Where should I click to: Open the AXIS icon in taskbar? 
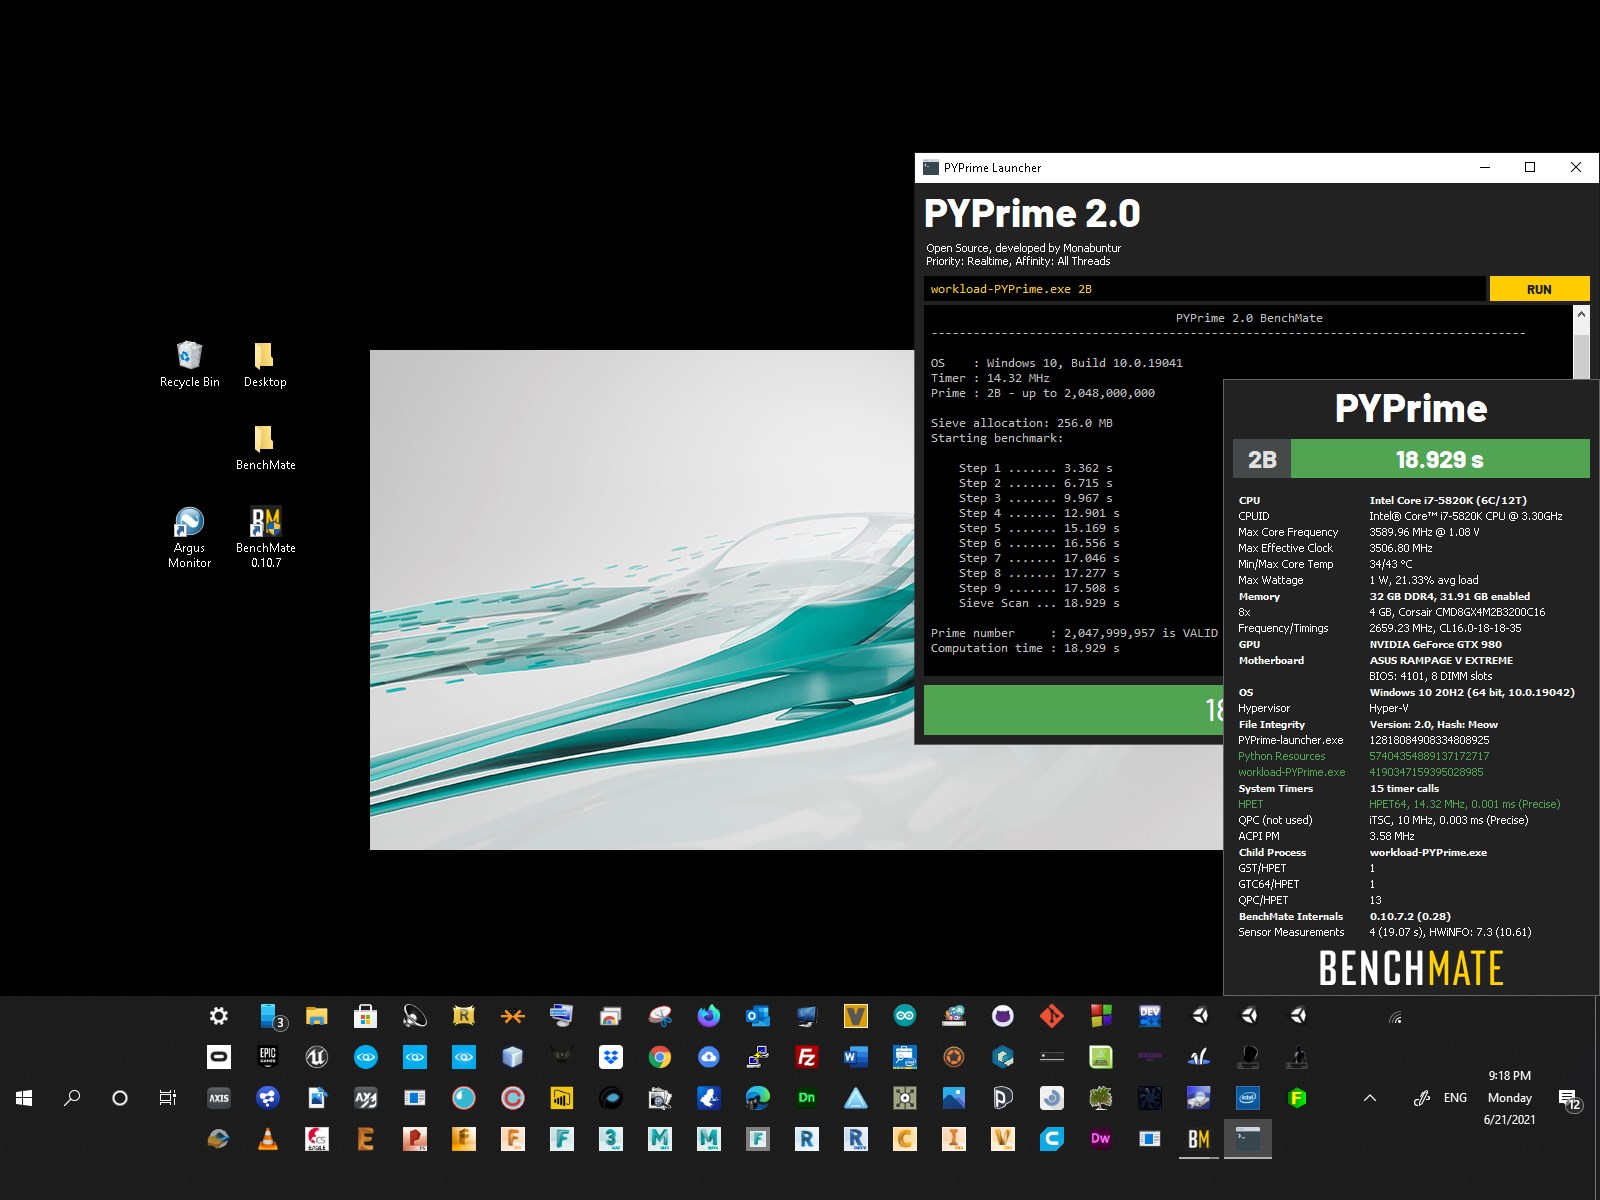coord(218,1098)
